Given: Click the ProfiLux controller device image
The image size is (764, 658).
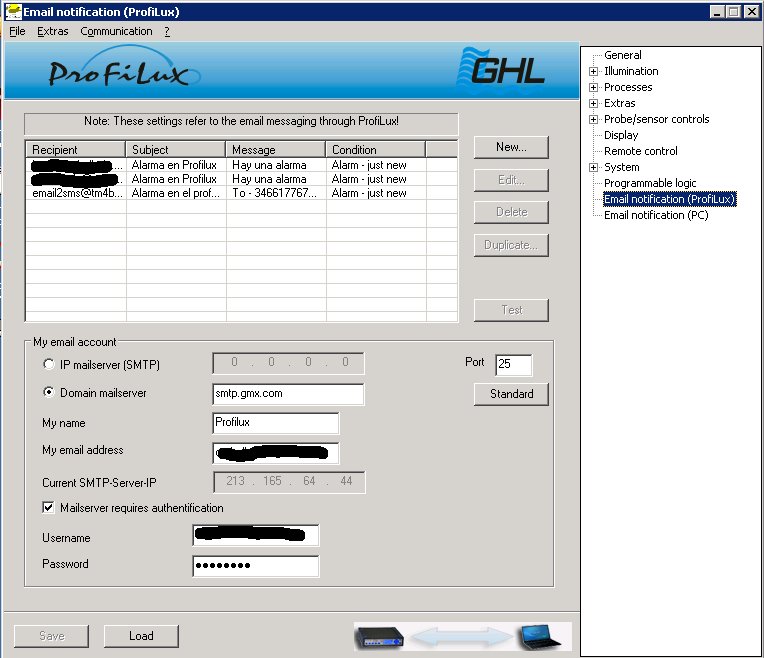Looking at the screenshot, I should pyautogui.click(x=380, y=637).
